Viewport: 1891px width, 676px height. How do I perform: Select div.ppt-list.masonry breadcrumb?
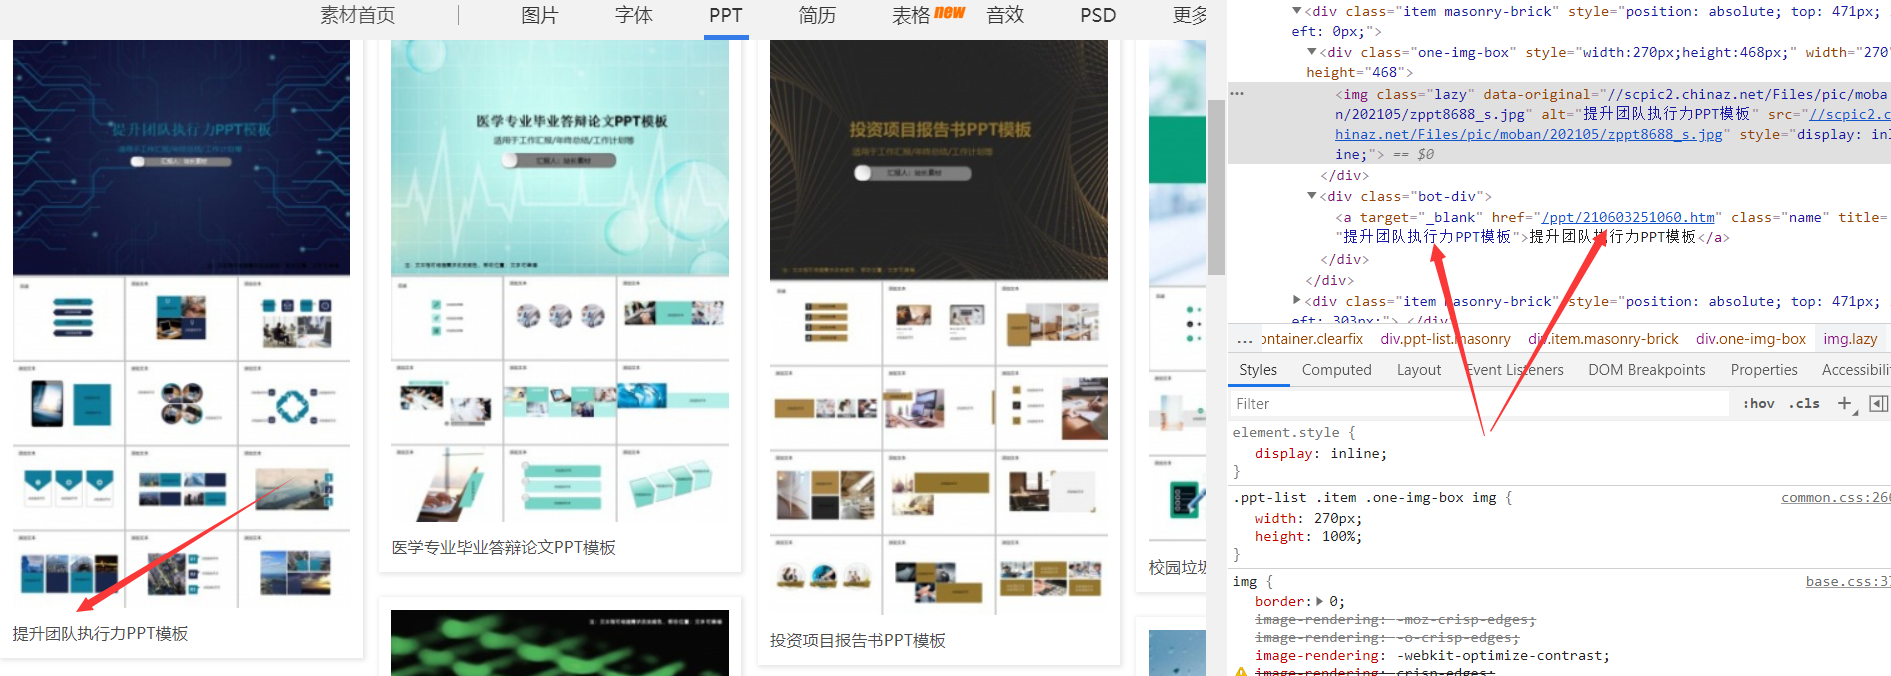[1445, 339]
